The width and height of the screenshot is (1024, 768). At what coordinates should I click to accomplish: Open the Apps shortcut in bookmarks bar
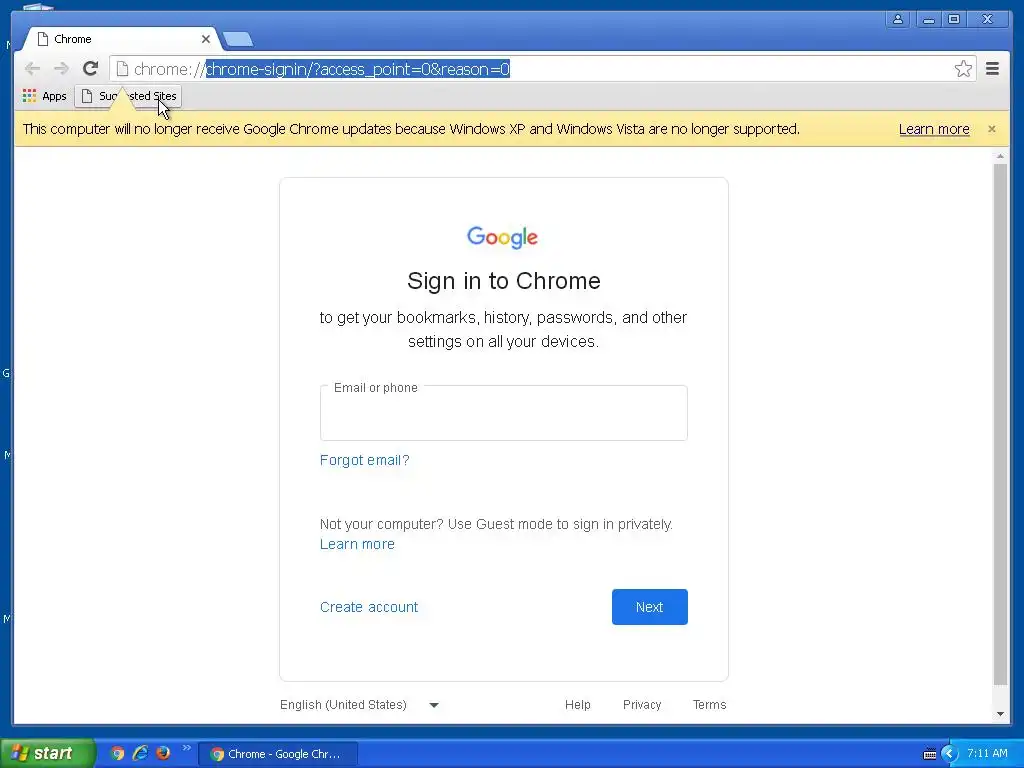coord(44,96)
